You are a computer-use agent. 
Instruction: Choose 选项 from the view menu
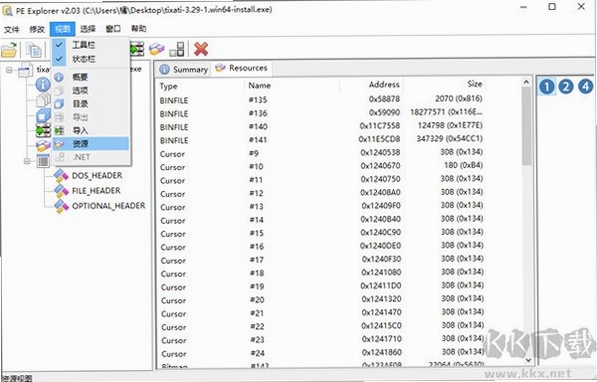tap(91, 90)
